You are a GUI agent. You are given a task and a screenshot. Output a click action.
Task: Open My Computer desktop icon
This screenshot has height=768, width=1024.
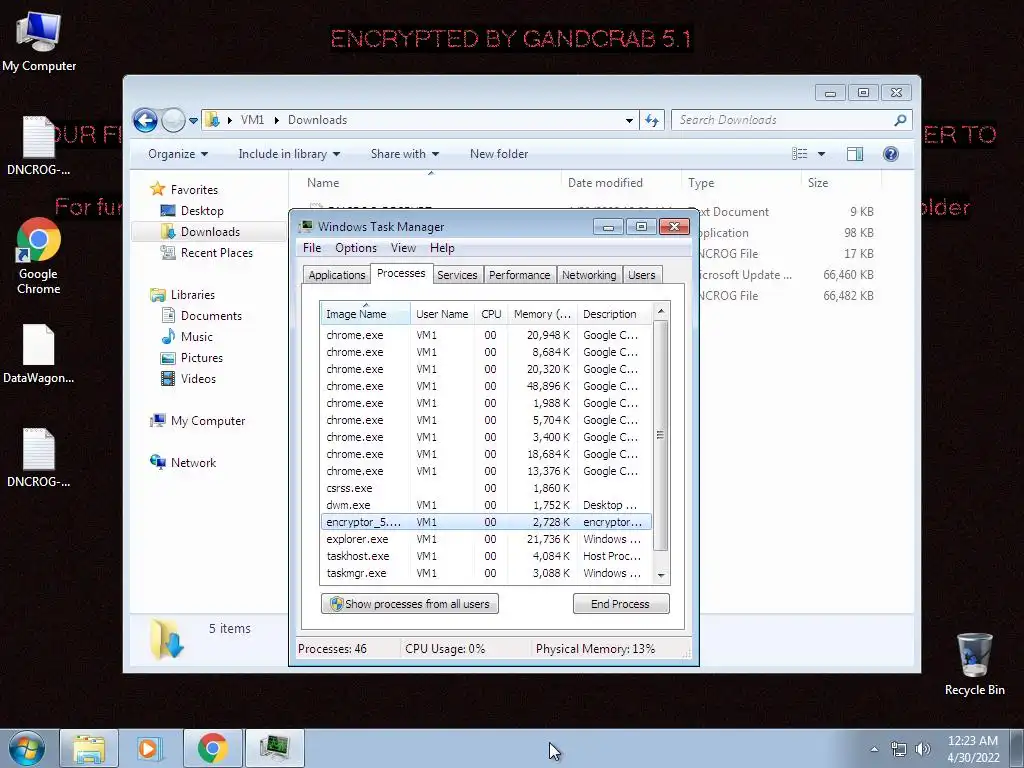pyautogui.click(x=39, y=40)
